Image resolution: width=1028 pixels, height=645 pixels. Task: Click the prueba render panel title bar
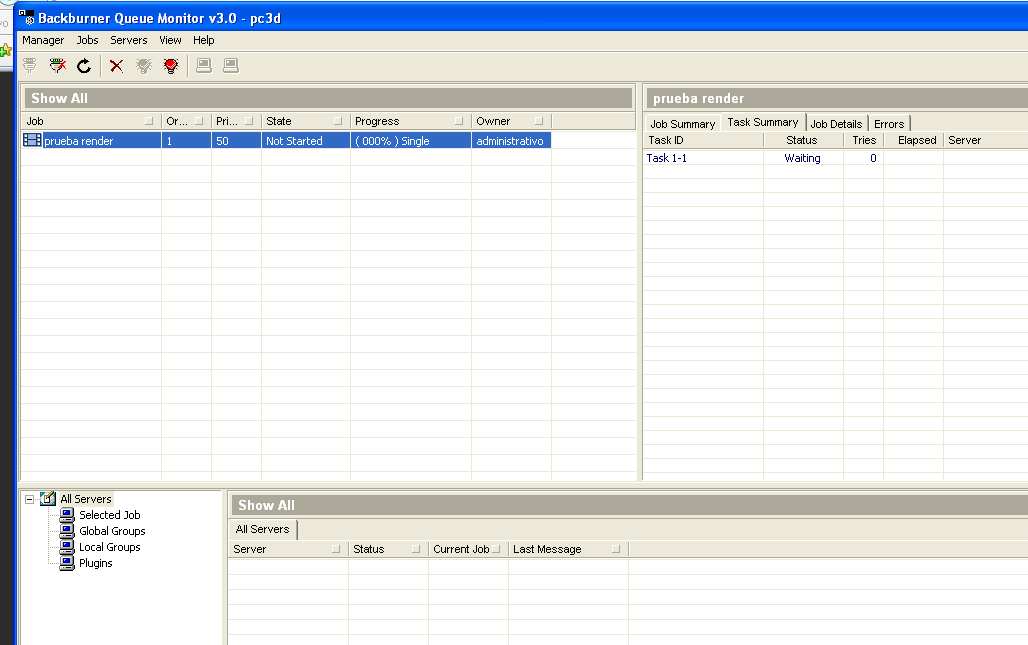[x=837, y=98]
